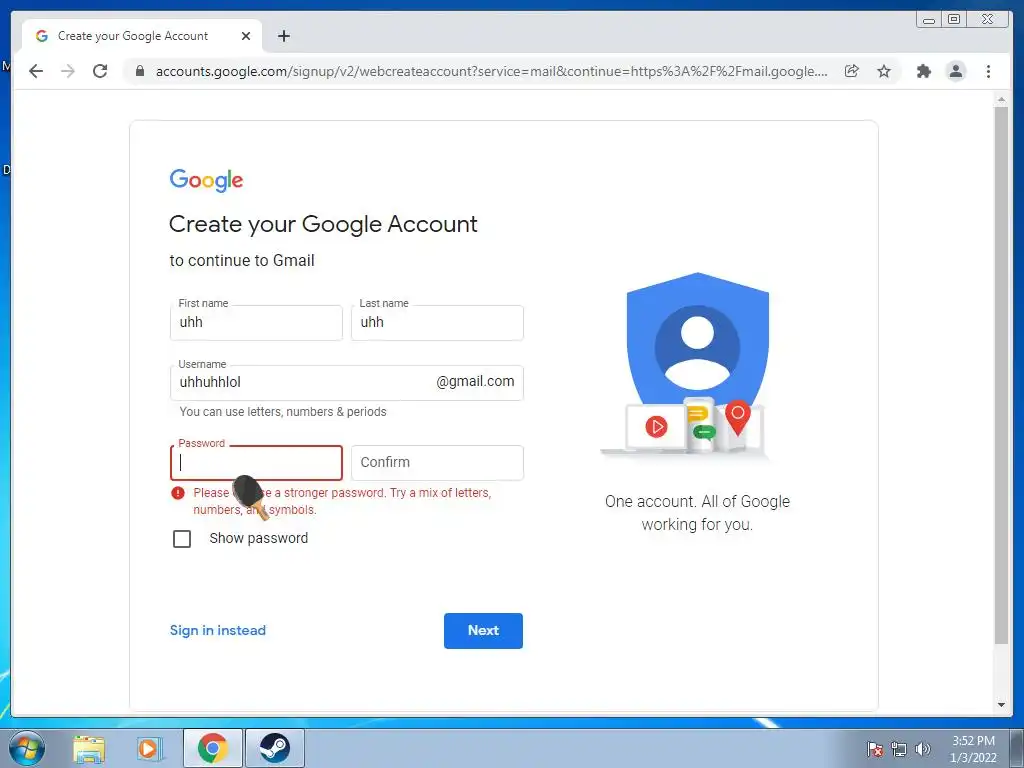Click the @gmail.com suffix text
This screenshot has width=1024, height=768.
pos(475,381)
